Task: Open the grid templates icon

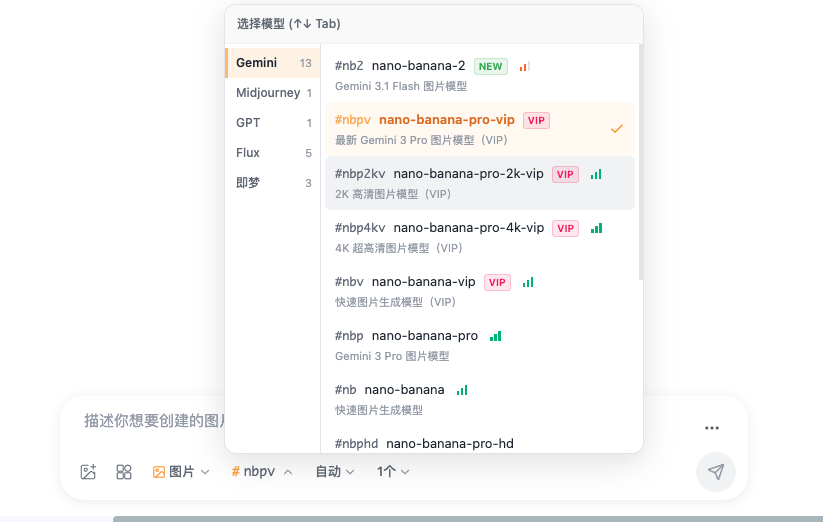Action: (124, 472)
